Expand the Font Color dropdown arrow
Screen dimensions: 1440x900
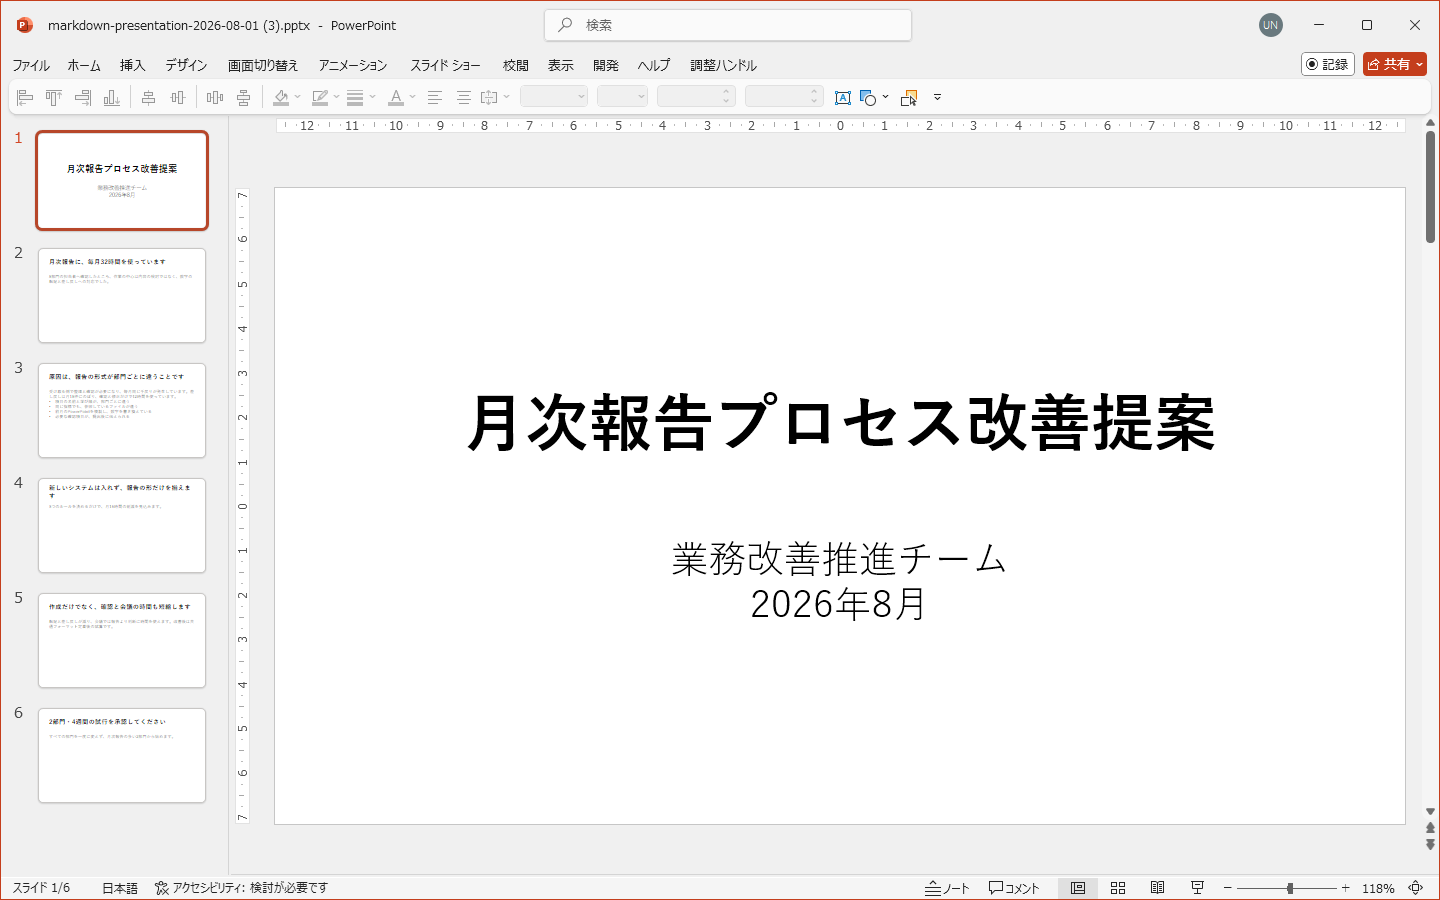(412, 97)
